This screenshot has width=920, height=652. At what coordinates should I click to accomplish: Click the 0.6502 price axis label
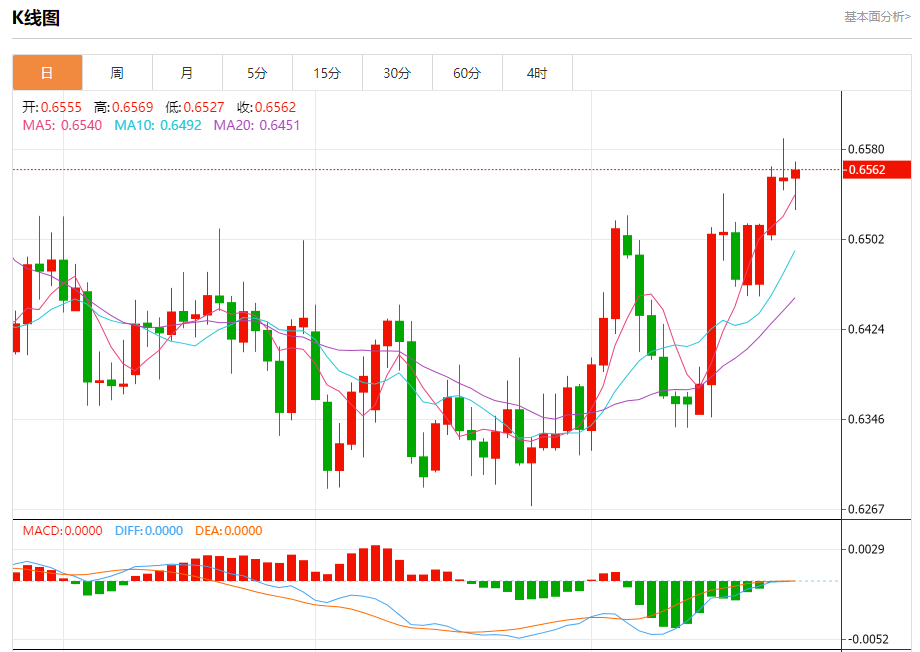(x=866, y=239)
